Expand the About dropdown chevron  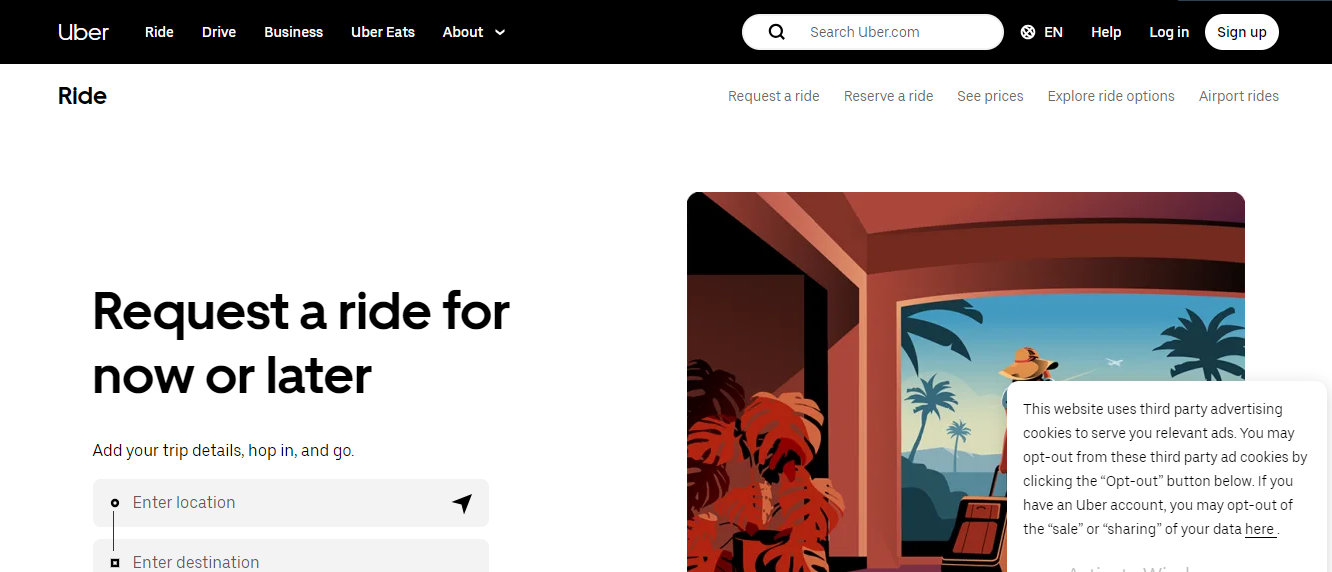(x=500, y=32)
